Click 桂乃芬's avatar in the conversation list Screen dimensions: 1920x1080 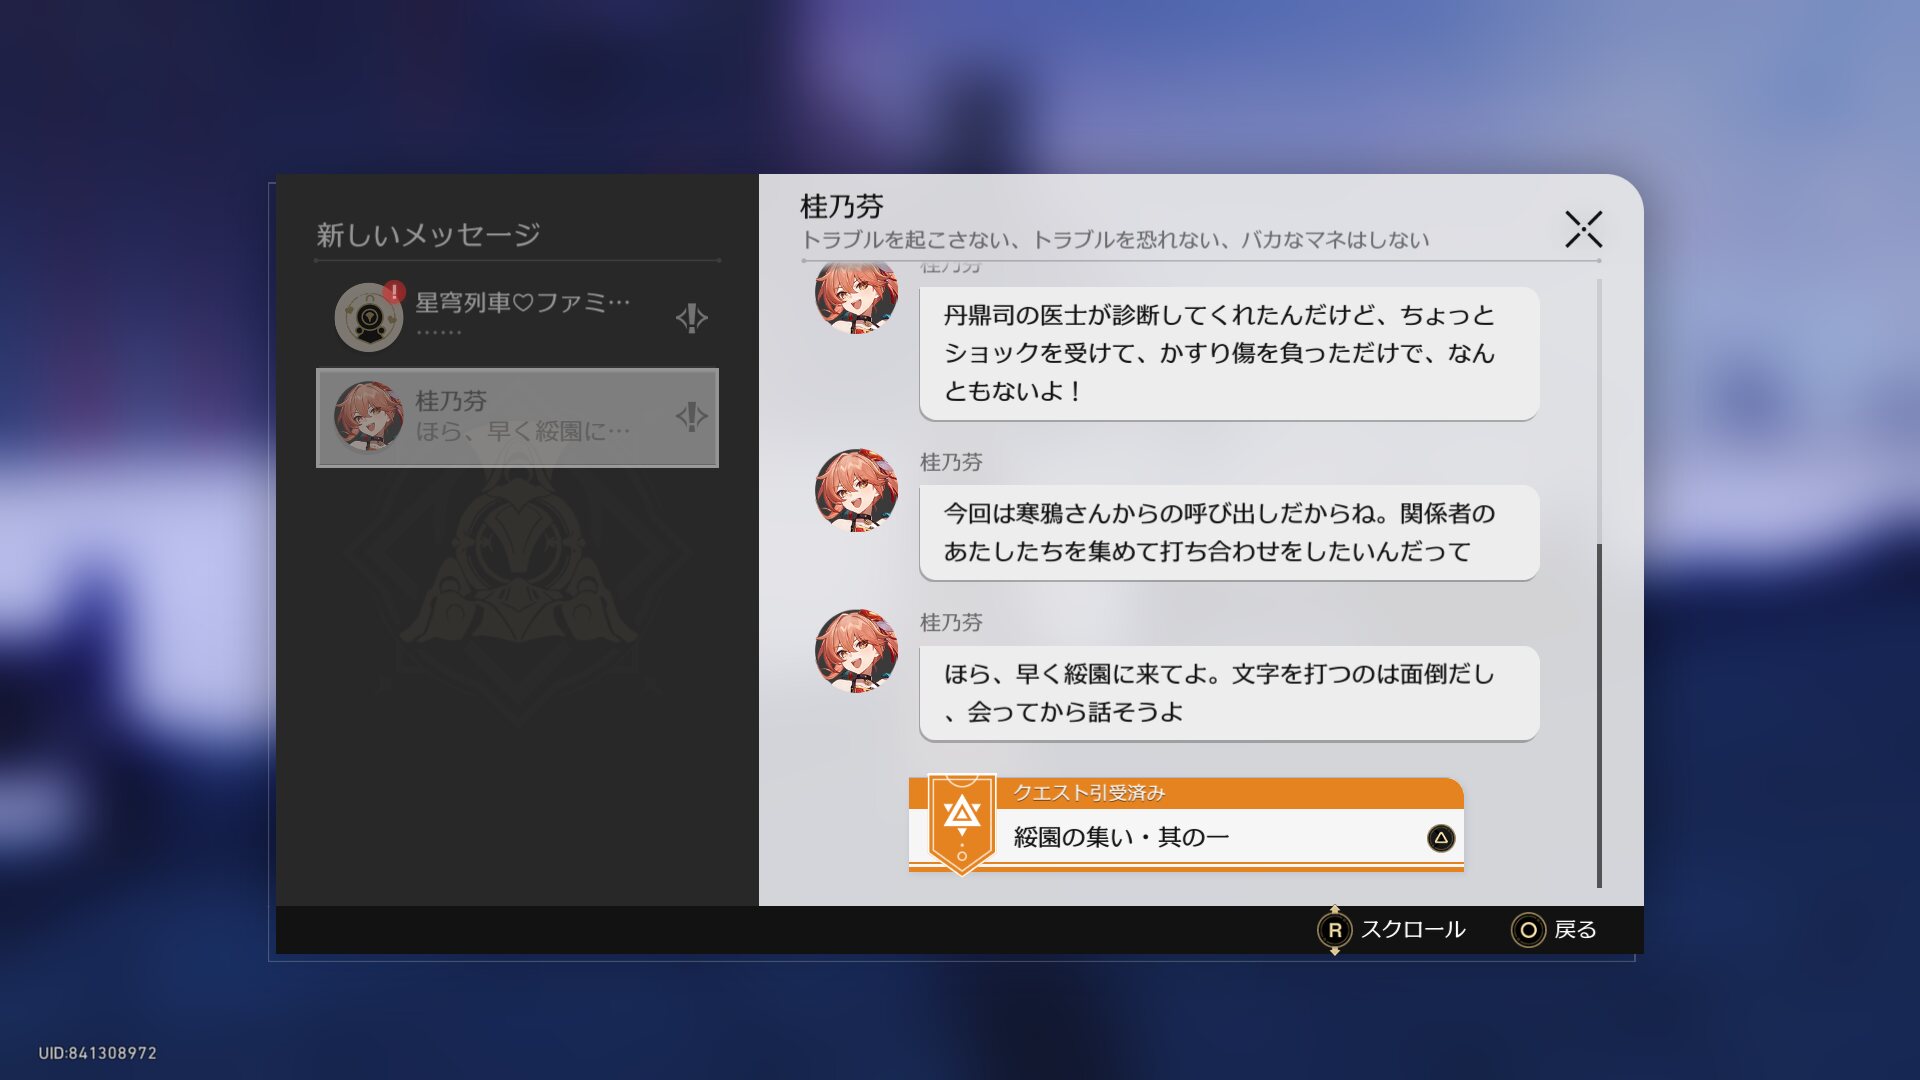[x=368, y=416]
